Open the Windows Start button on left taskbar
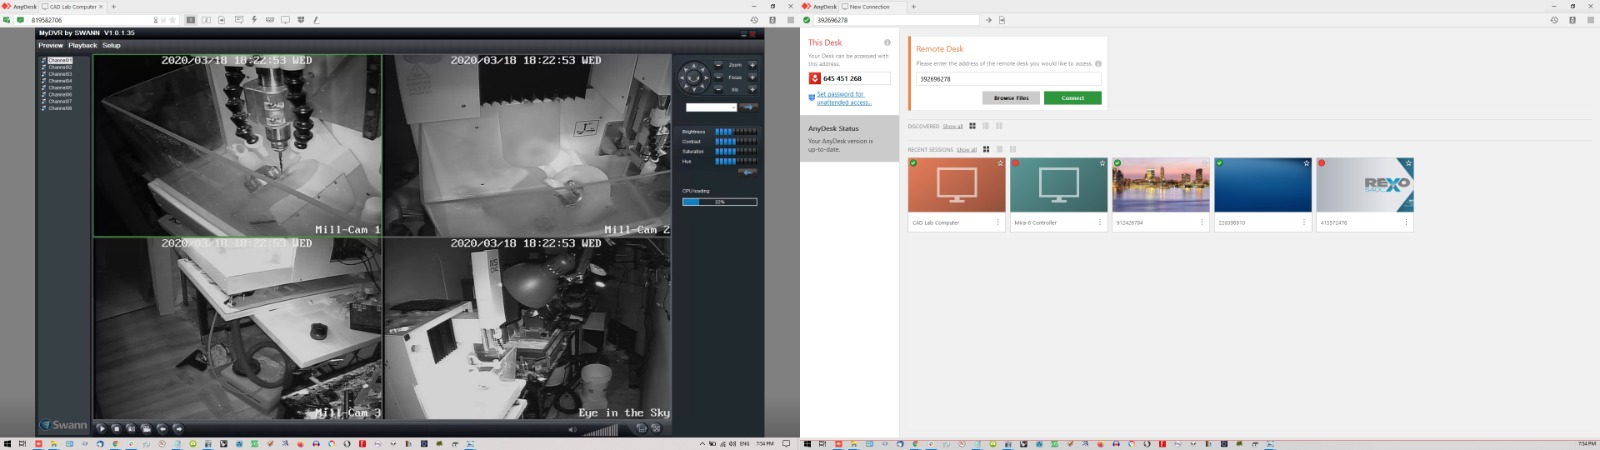1600x450 pixels. click(x=6, y=443)
